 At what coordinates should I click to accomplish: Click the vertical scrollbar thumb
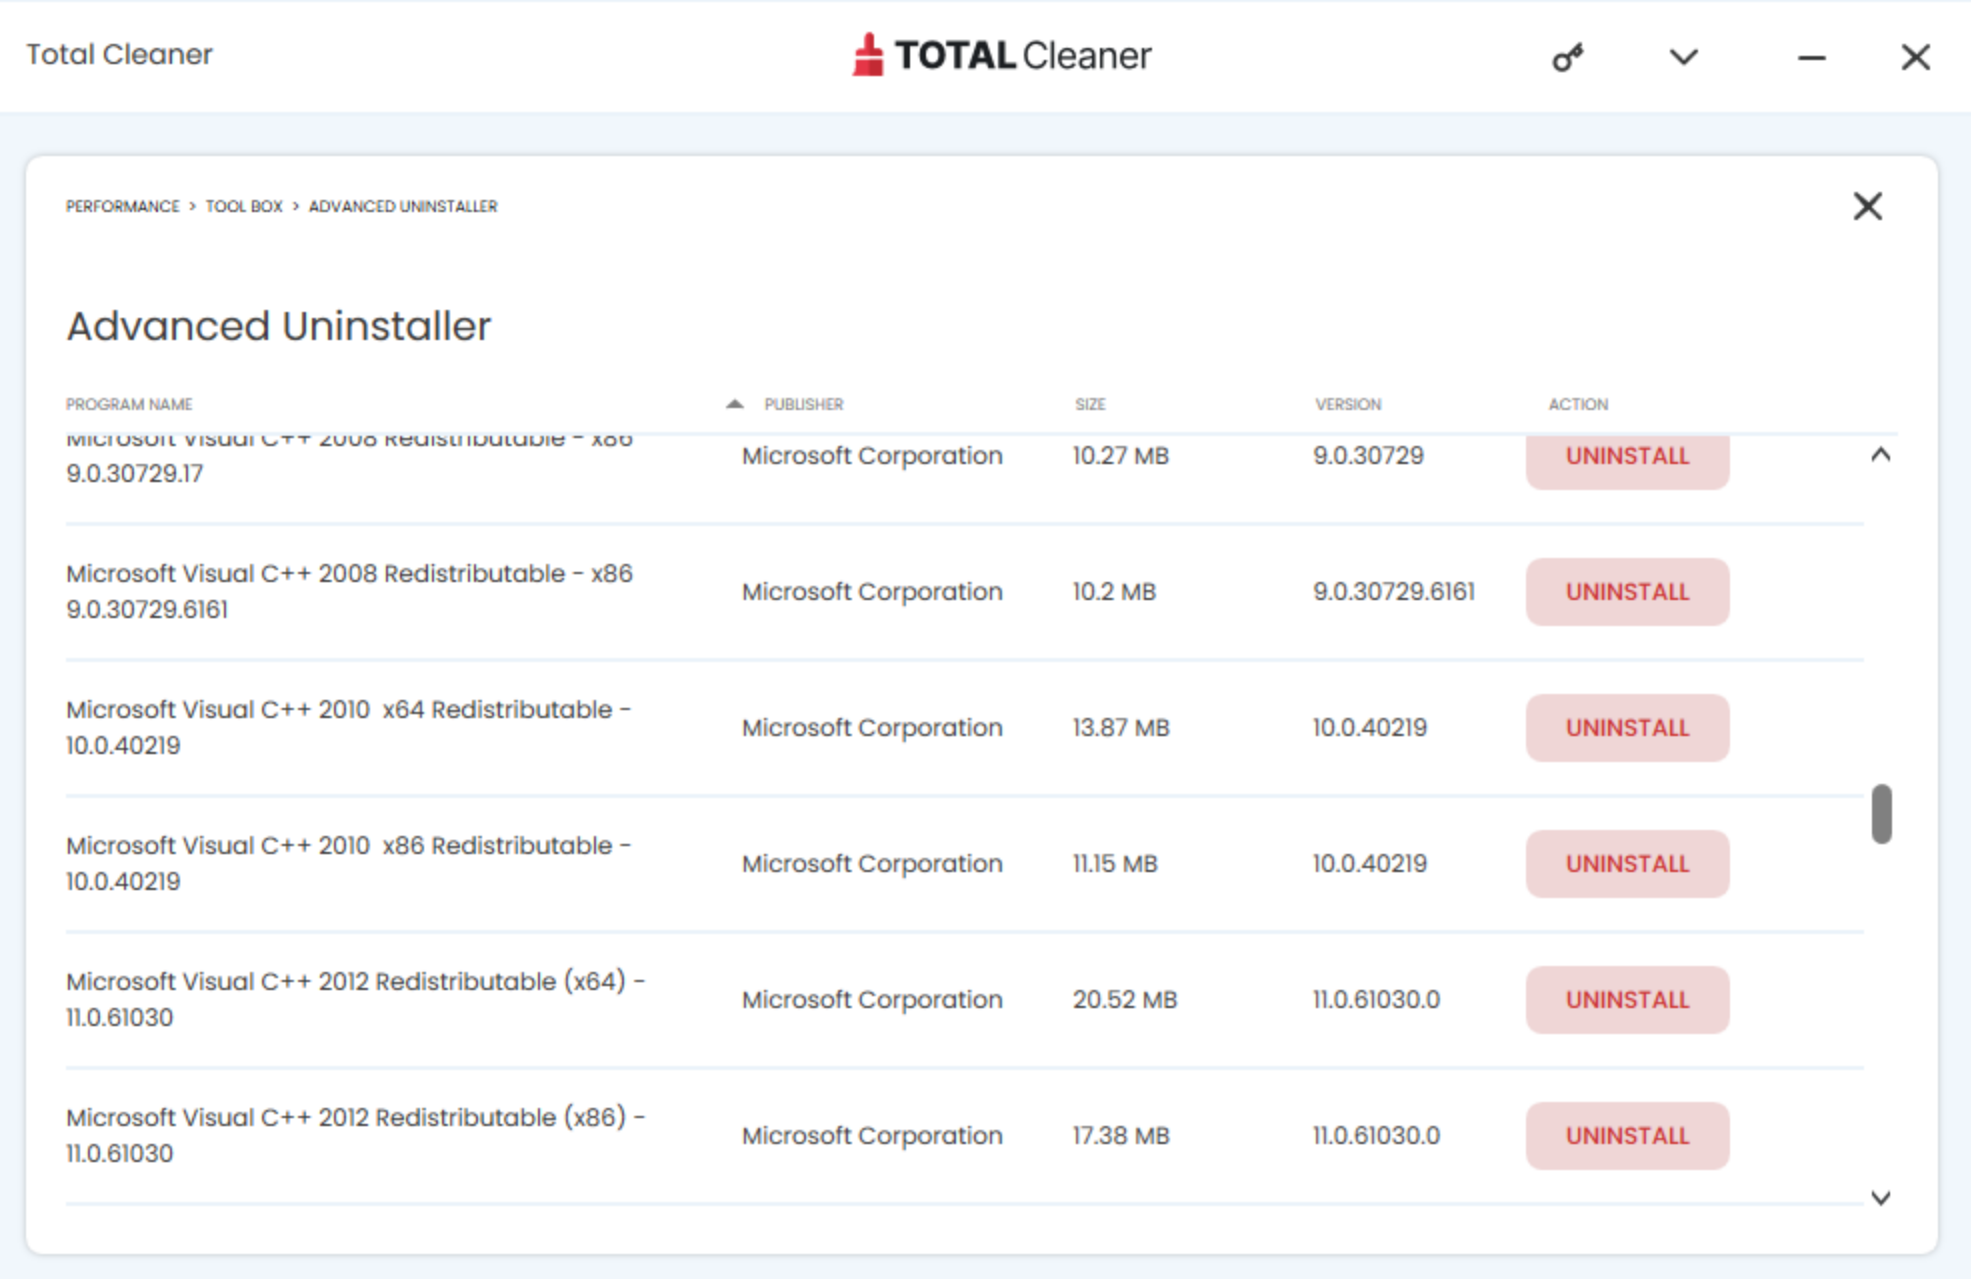[x=1881, y=814]
